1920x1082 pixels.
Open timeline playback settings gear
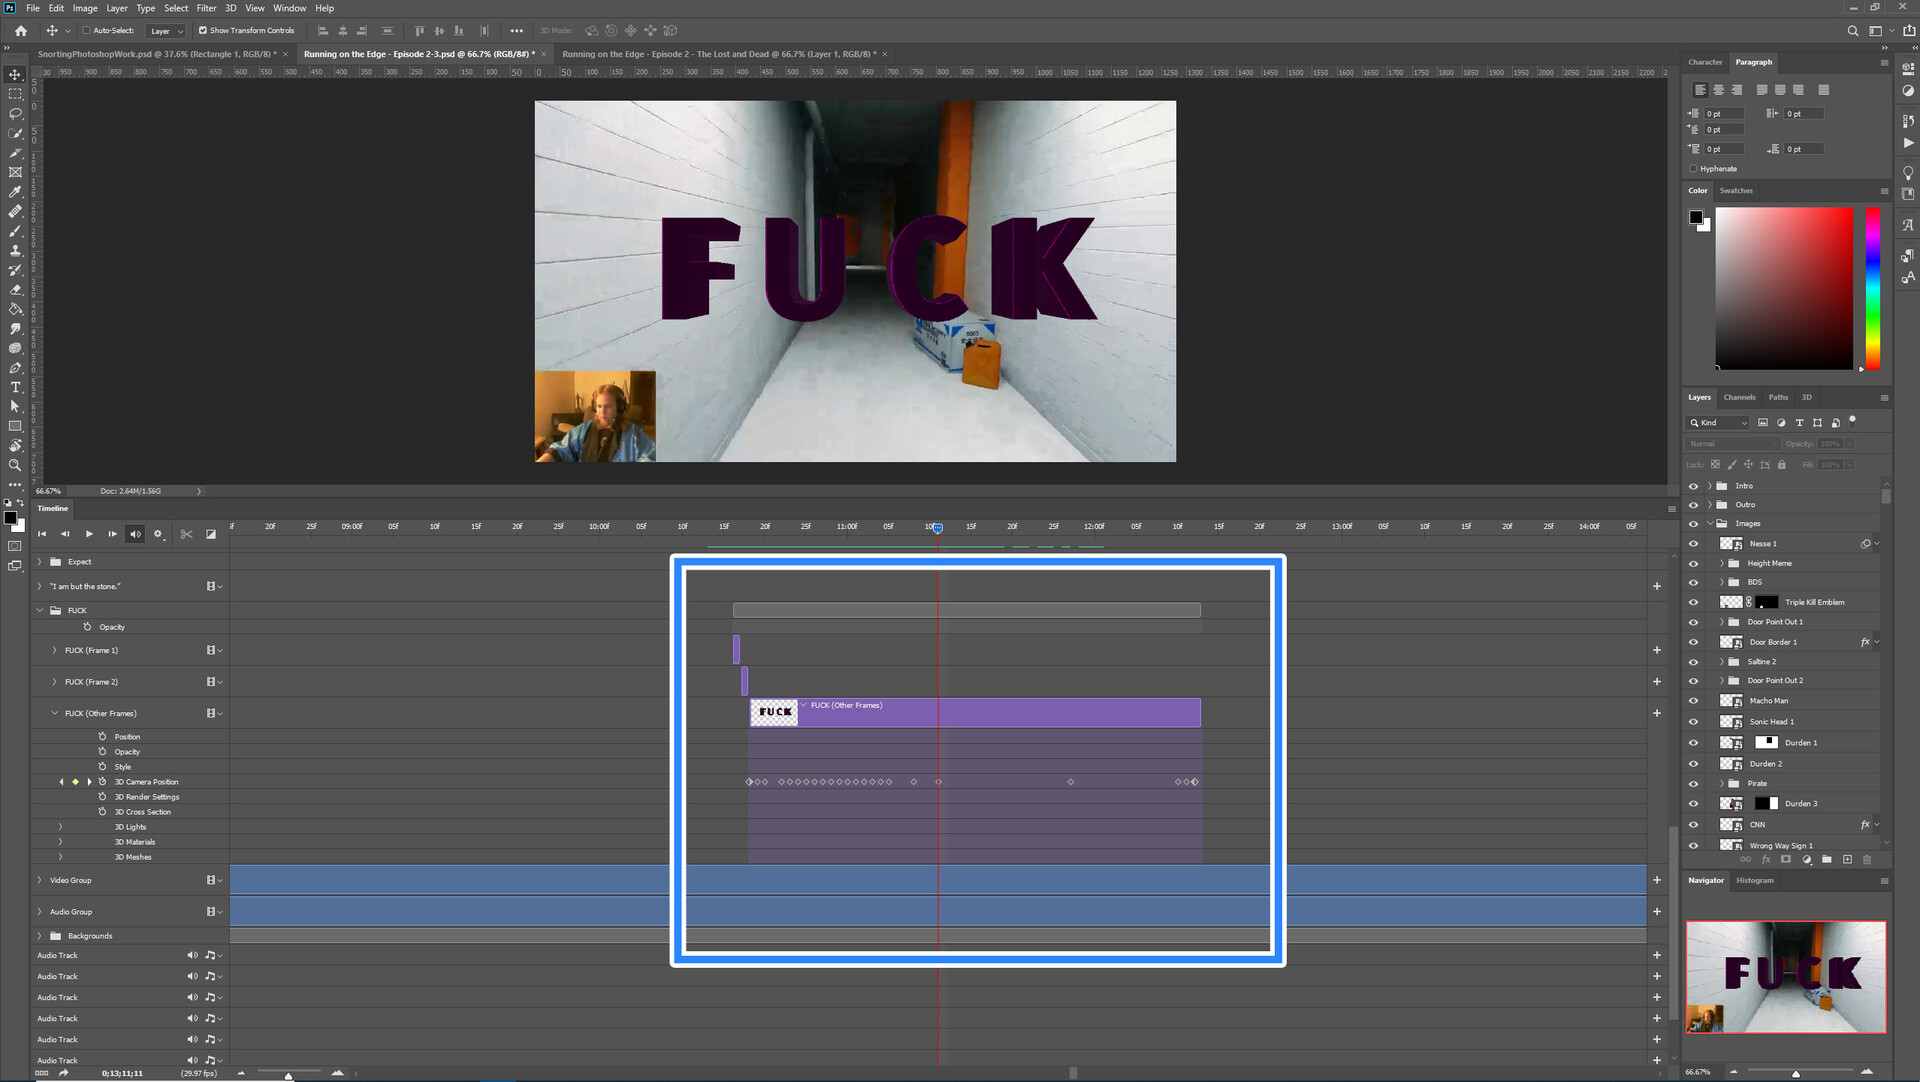(158, 534)
